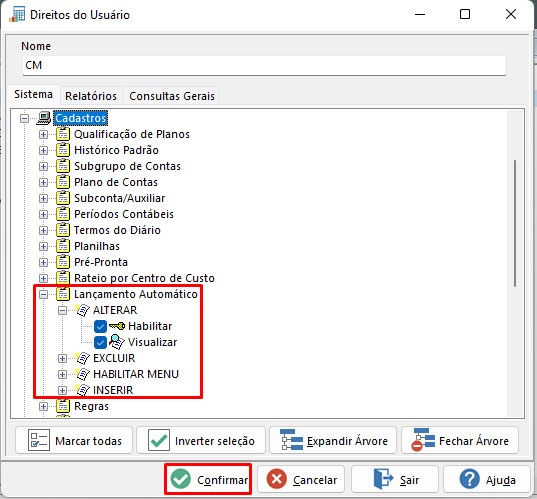
Task: Click the Cadastros computer icon
Action: pos(44,118)
